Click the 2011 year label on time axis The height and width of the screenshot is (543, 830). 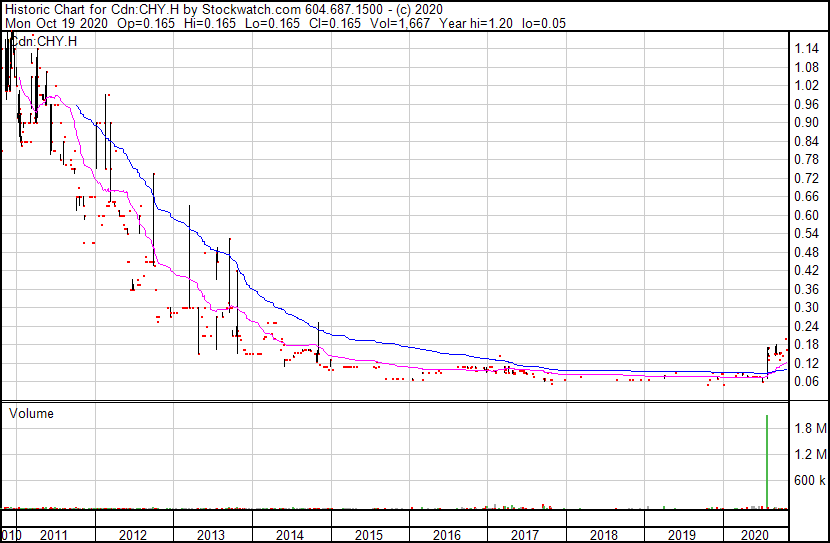click(x=54, y=535)
